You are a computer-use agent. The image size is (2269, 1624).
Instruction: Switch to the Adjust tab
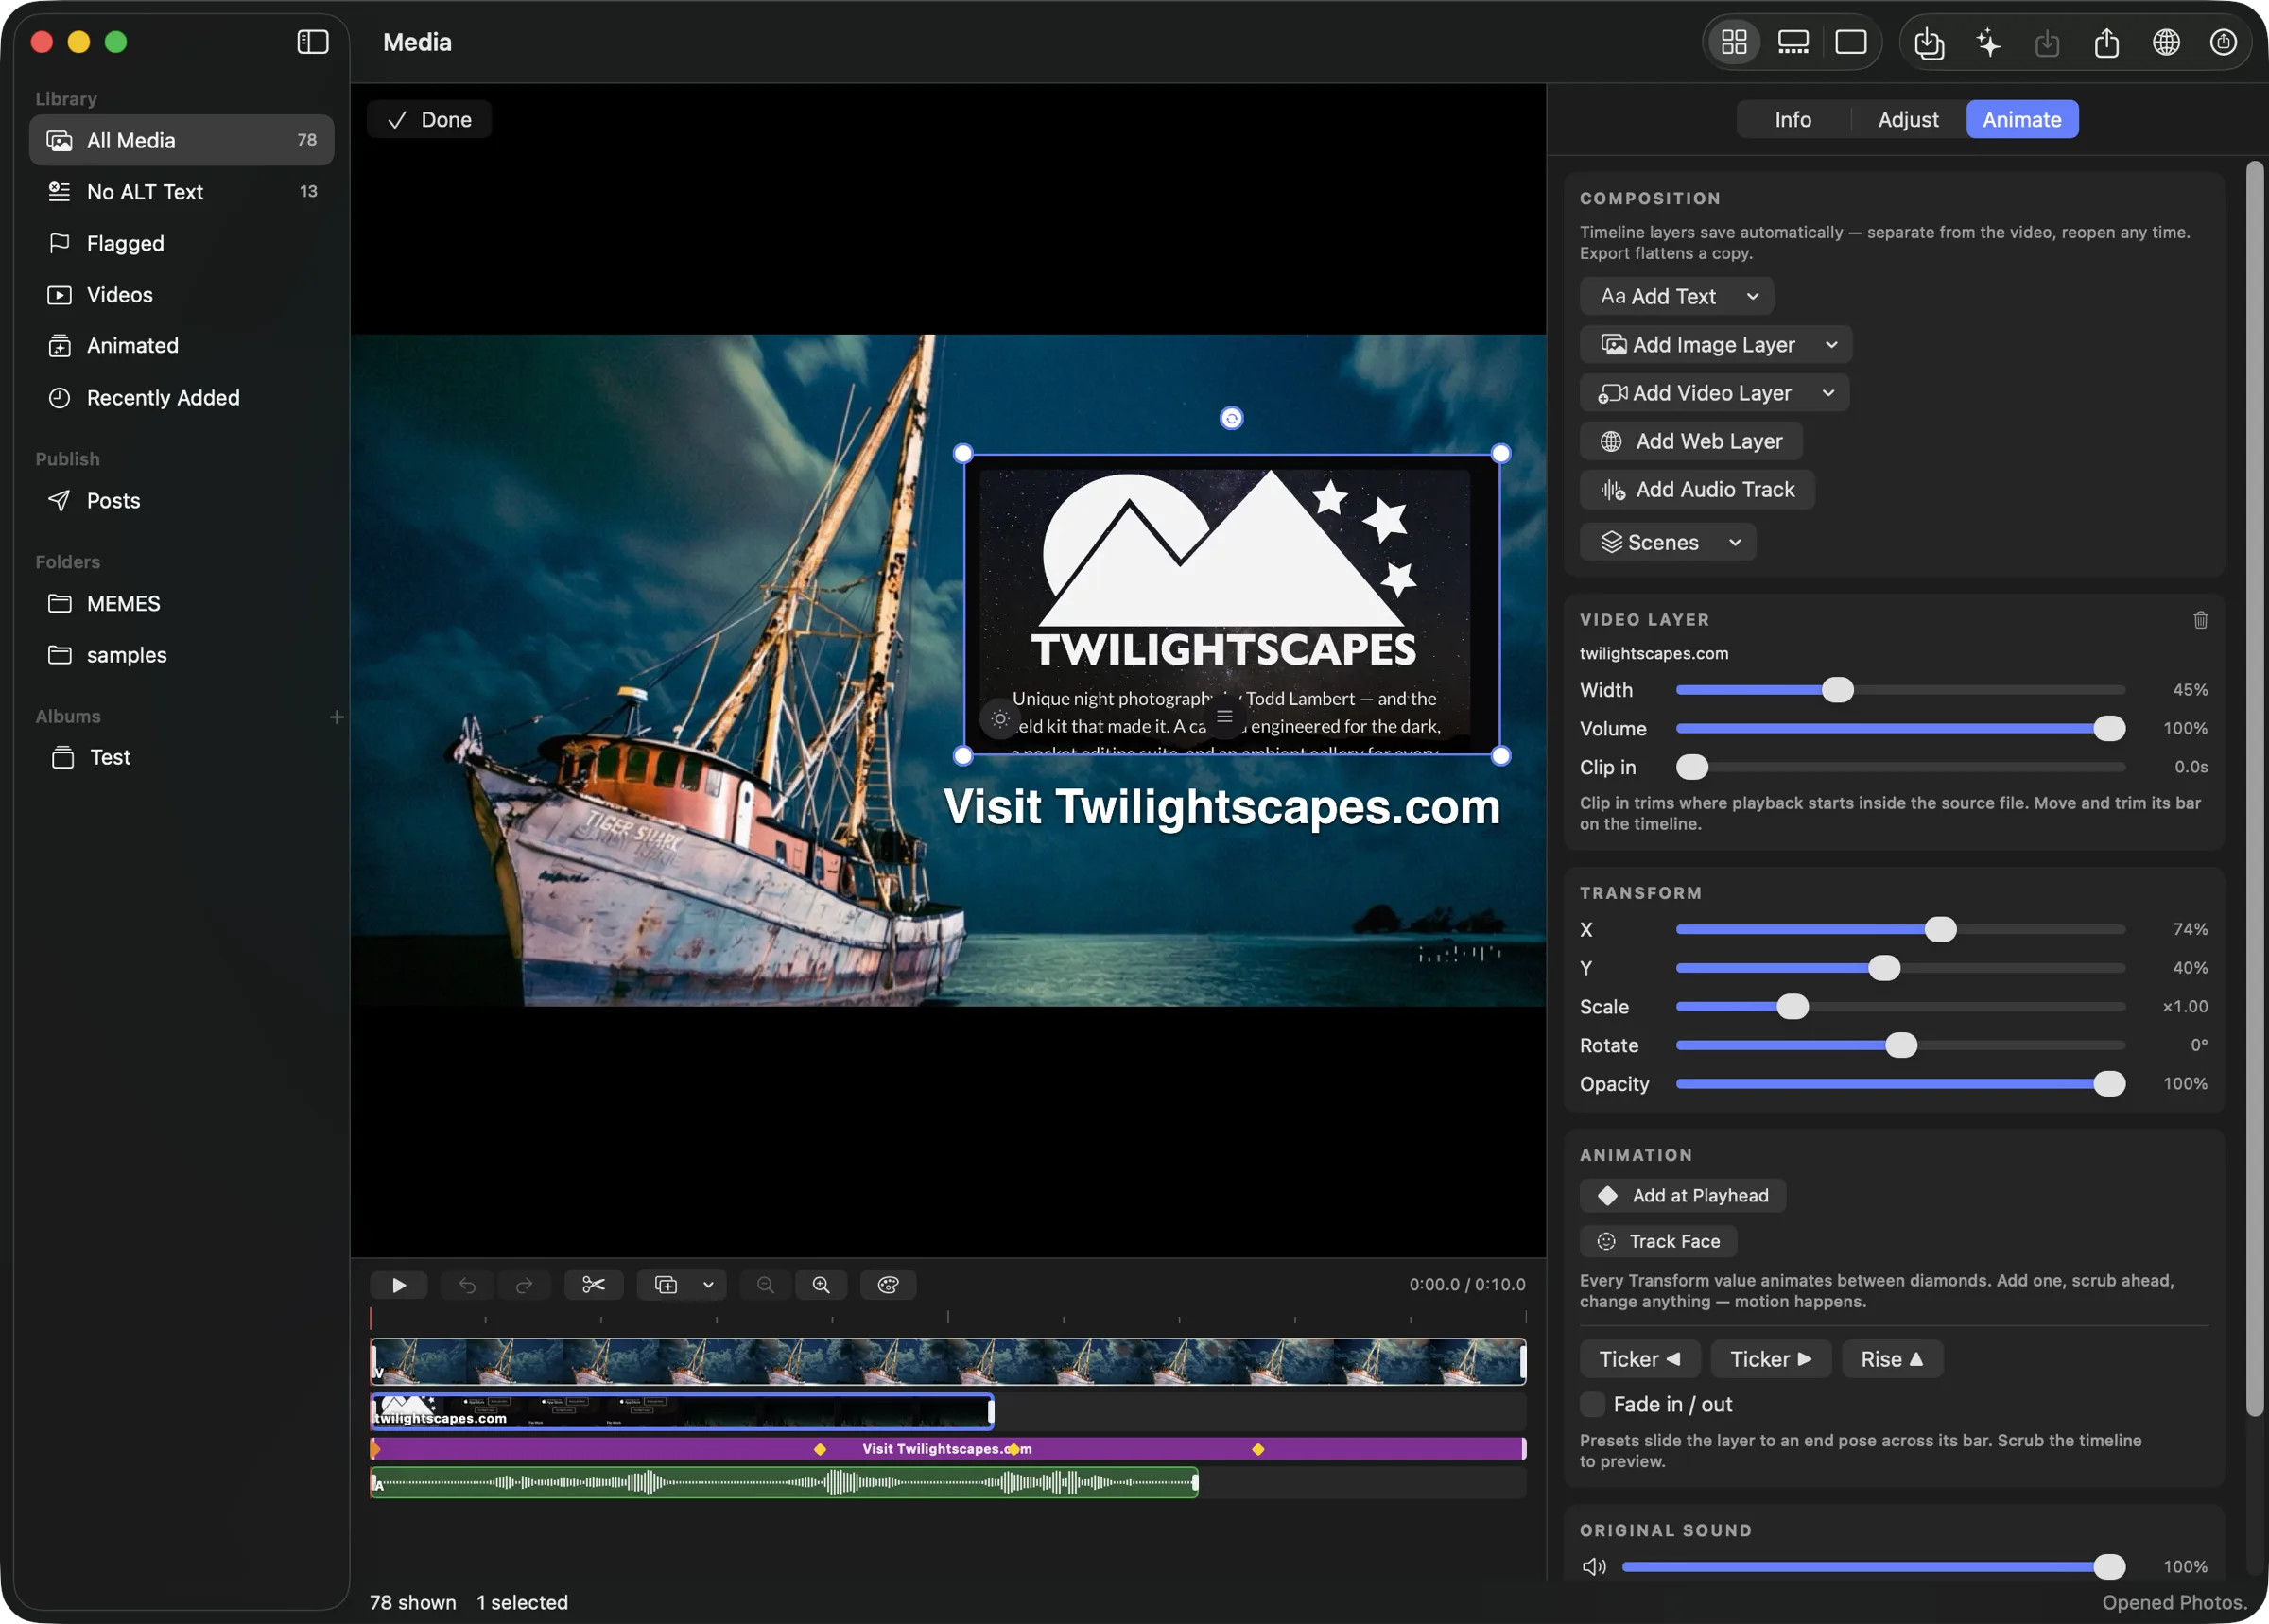[x=1907, y=119]
